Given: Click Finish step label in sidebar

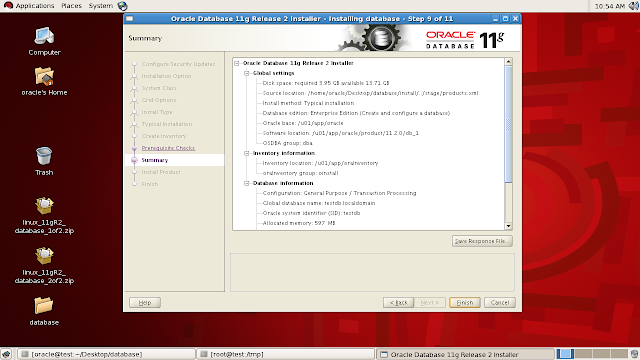Looking at the screenshot, I should point(149,184).
